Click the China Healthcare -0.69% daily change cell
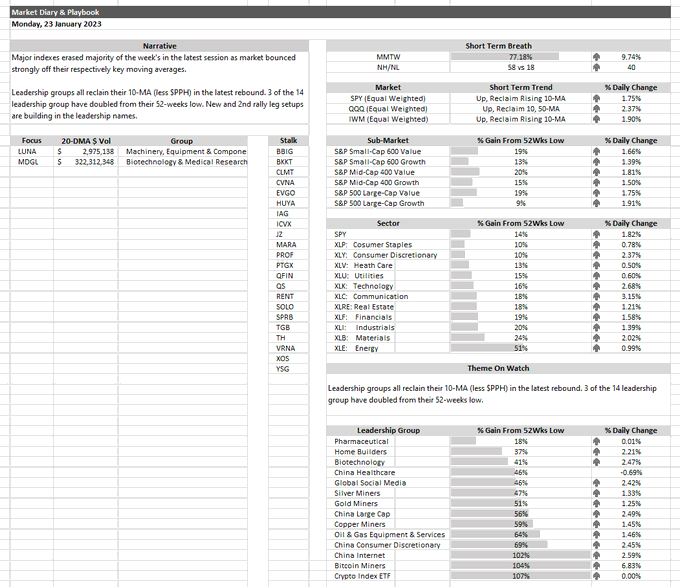680x587 pixels. coord(631,473)
